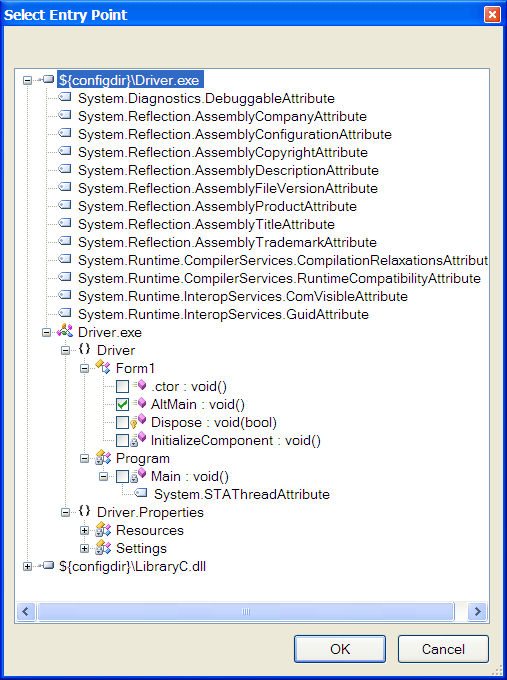This screenshot has height=680, width=507.
Task: Expand the Resources class node
Action: (85, 530)
